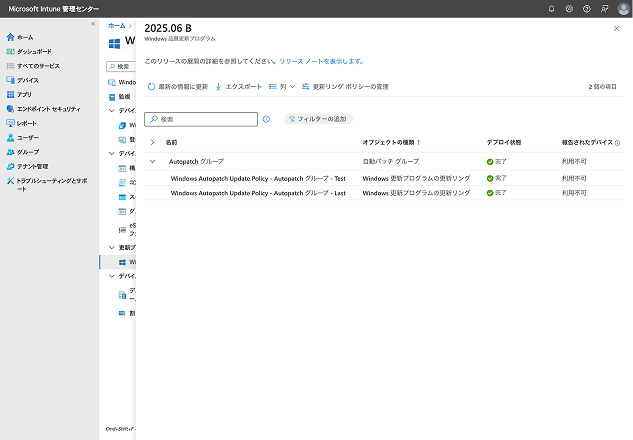633x440 pixels.
Task: Open the 列 columns dropdown
Action: 282,86
